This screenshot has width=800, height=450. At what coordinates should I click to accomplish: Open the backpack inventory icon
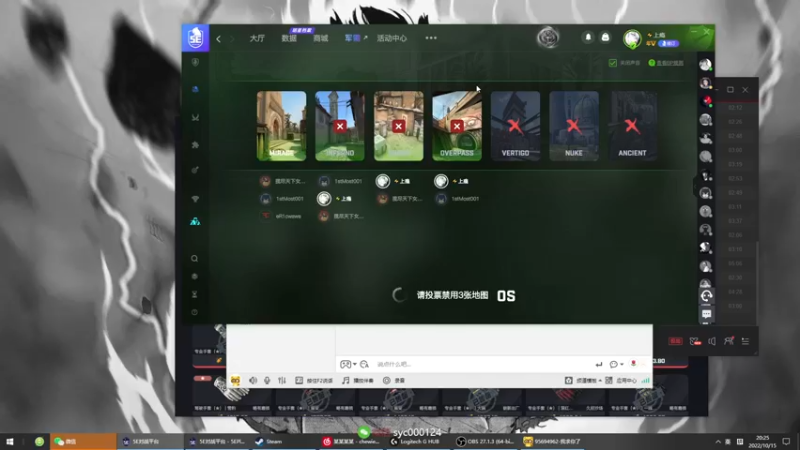click(605, 37)
